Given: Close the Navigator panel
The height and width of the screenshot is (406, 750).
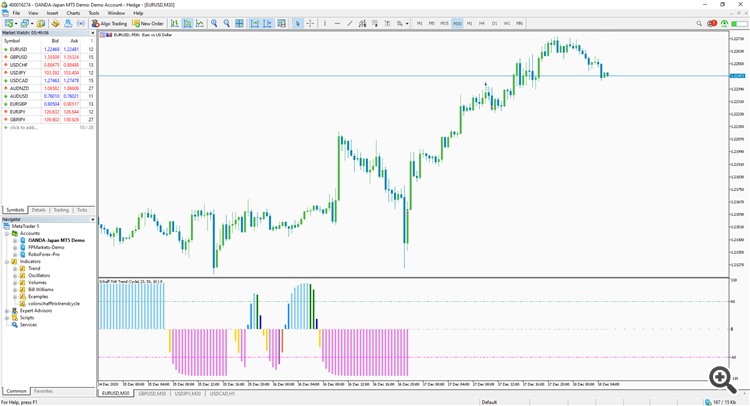Looking at the screenshot, I should pos(92,219).
